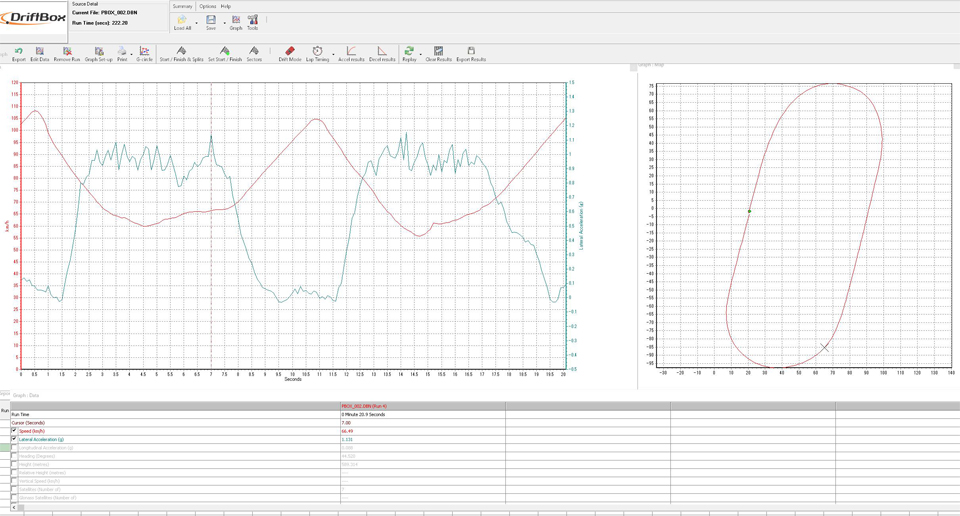Enable the Longitudinal Acceleration (g) checkbox
Screen dimensions: 960x516
click(14, 448)
